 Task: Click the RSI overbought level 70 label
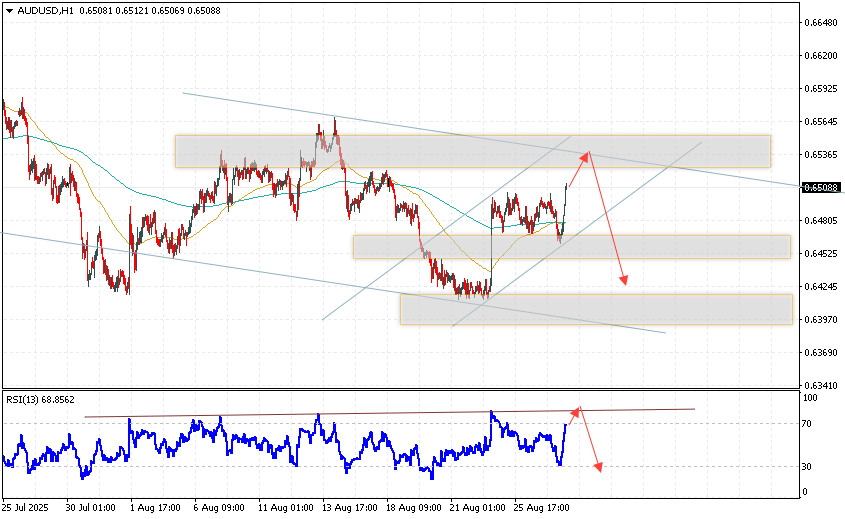coord(807,424)
